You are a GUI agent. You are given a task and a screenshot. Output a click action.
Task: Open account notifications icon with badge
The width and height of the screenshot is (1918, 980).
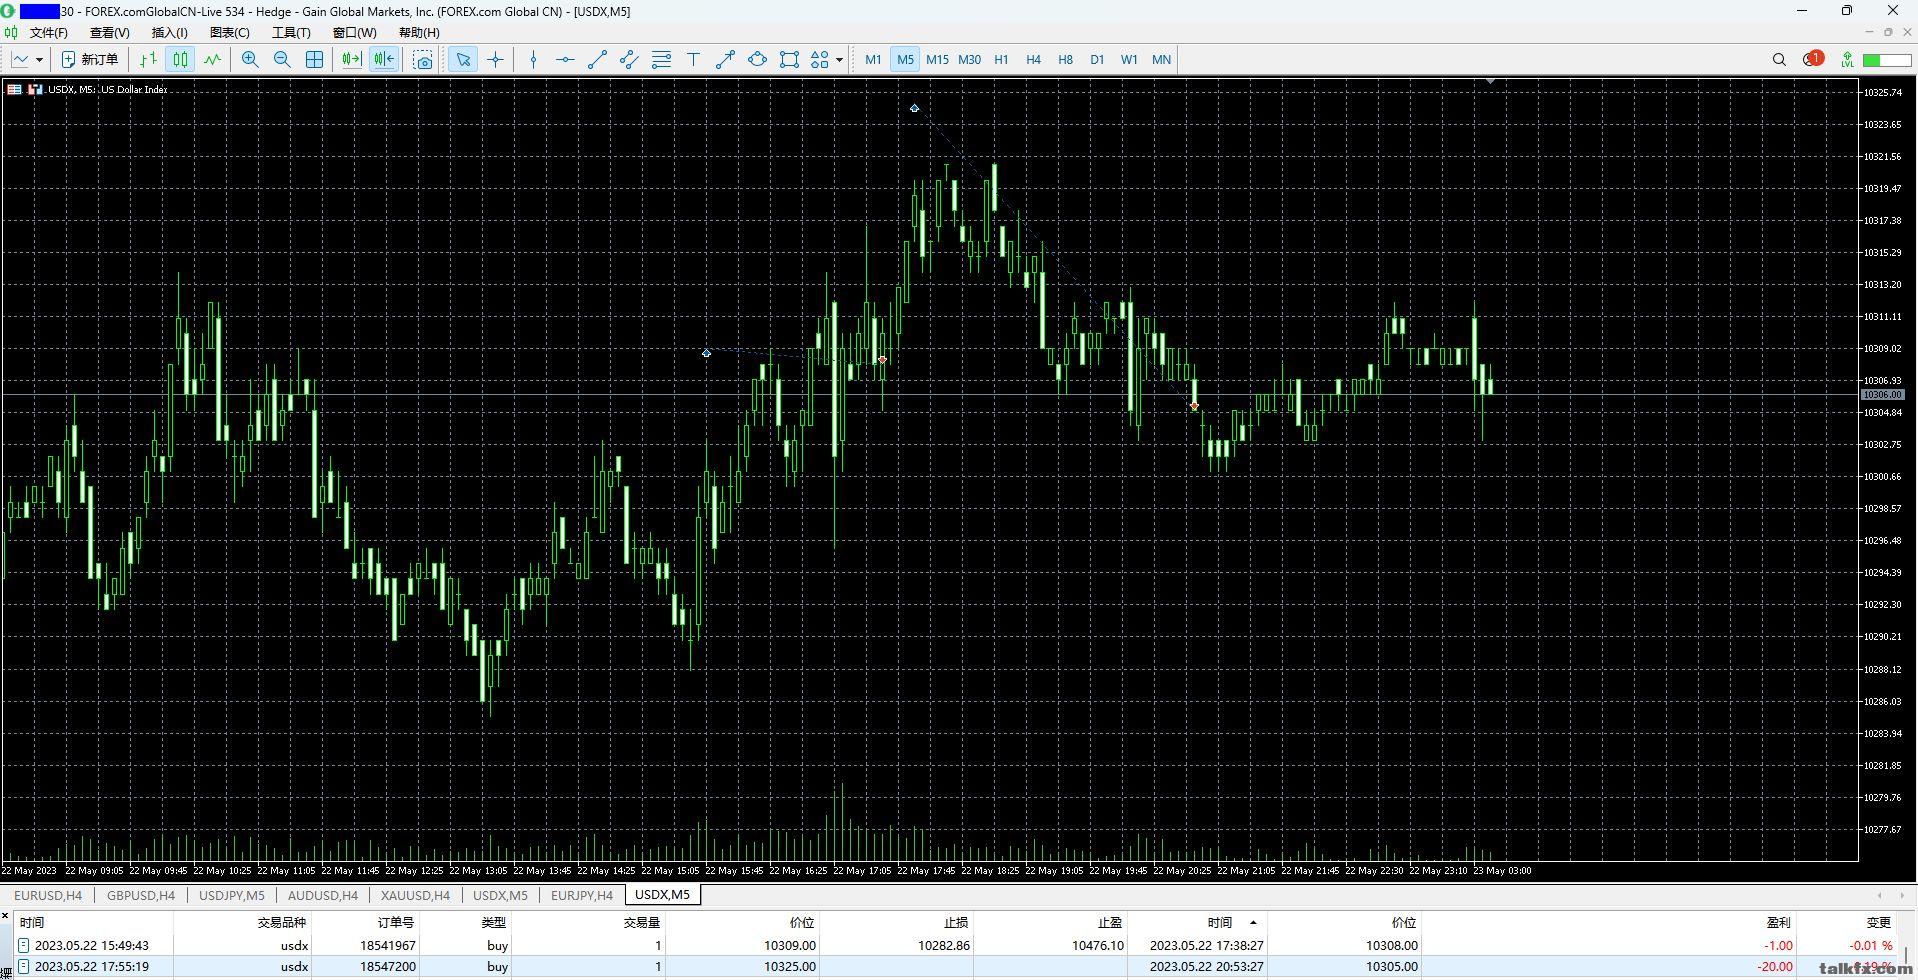(x=1813, y=59)
